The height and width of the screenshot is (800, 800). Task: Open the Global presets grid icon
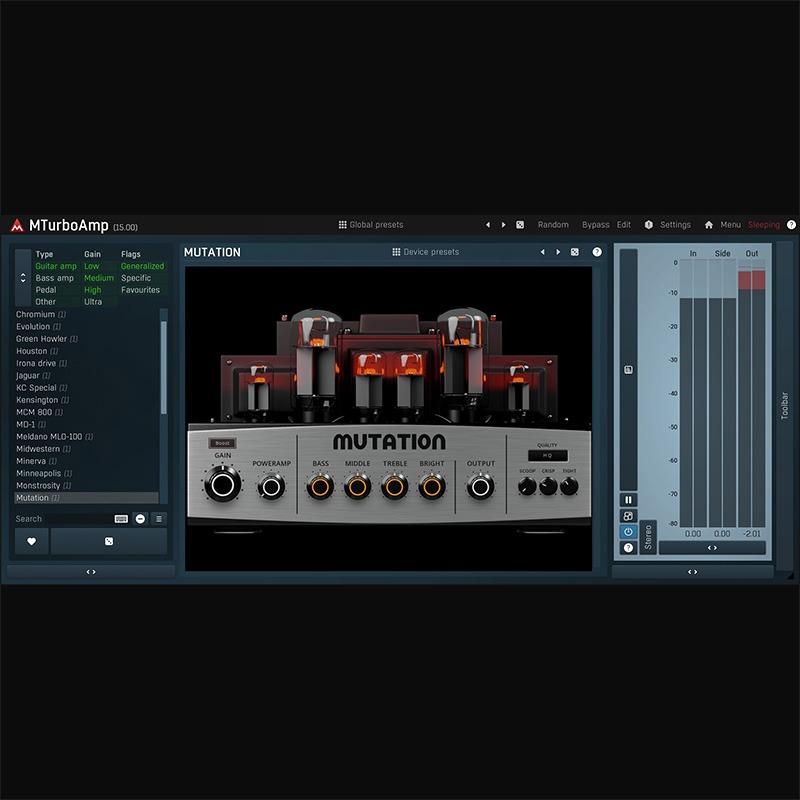click(x=342, y=224)
